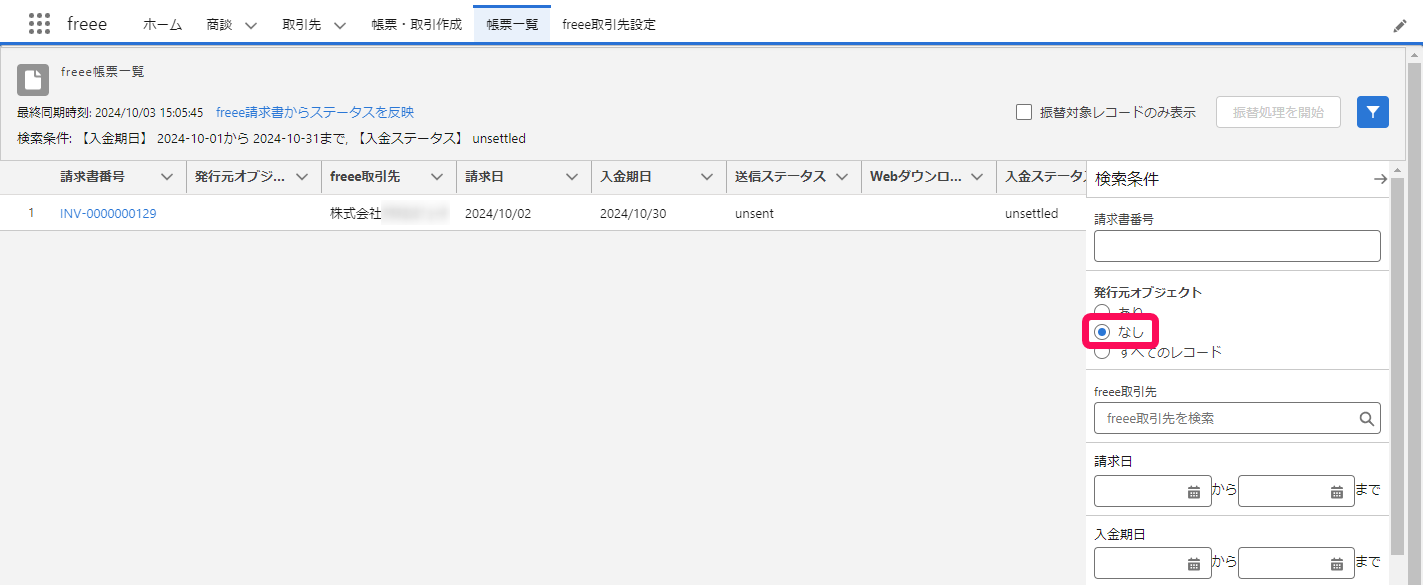Expand the 取引先 tab dropdown chevron
The width and height of the screenshot is (1423, 585).
click(x=339, y=25)
